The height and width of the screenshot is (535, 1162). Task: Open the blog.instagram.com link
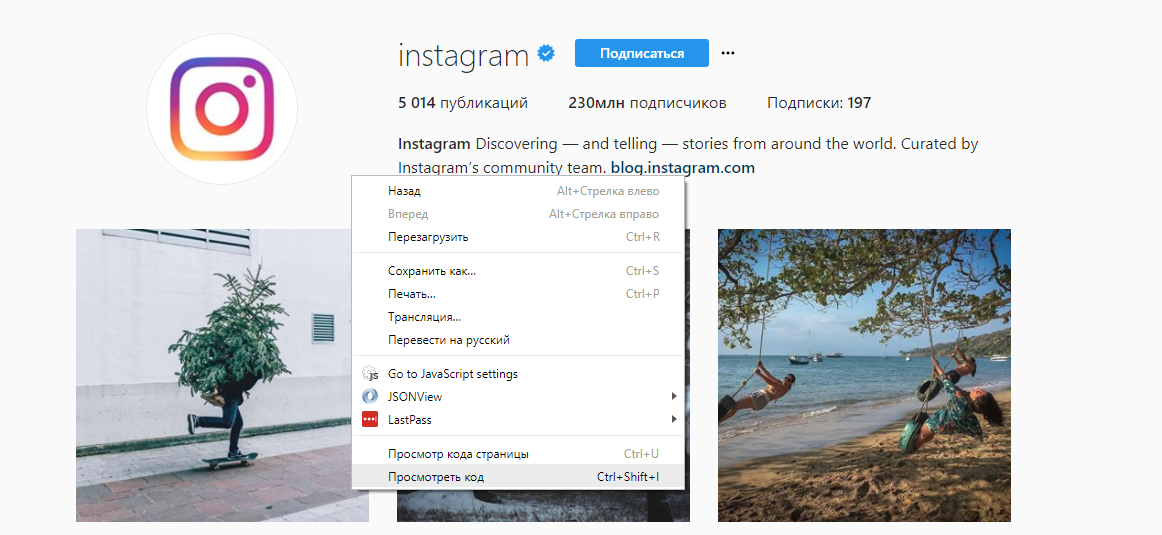(683, 167)
